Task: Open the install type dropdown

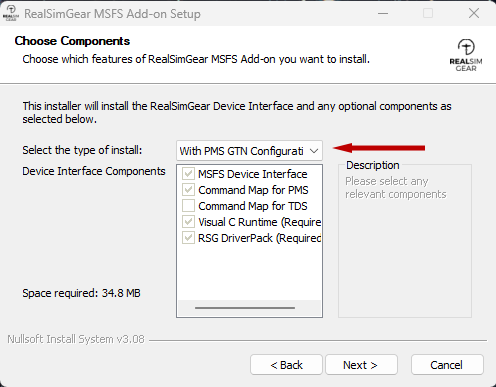Action: click(249, 151)
